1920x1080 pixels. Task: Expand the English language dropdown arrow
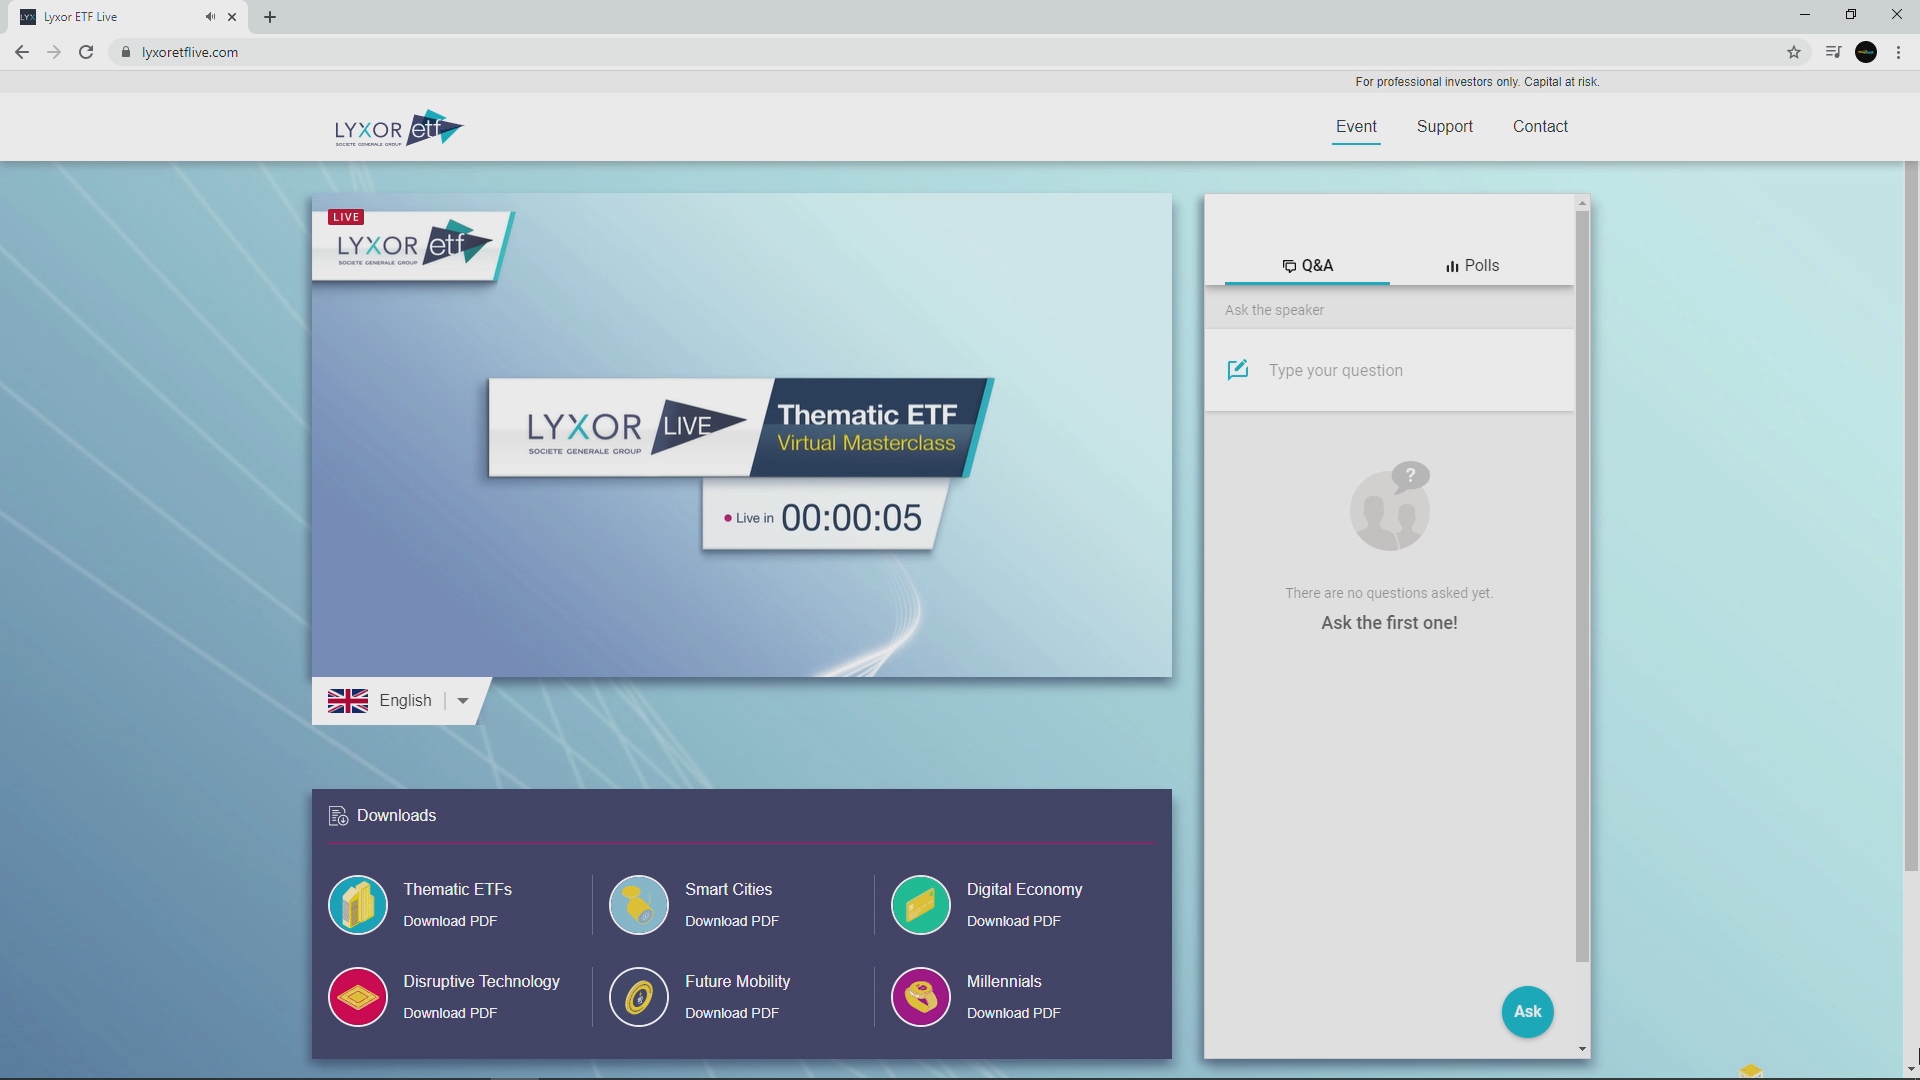pyautogui.click(x=463, y=701)
